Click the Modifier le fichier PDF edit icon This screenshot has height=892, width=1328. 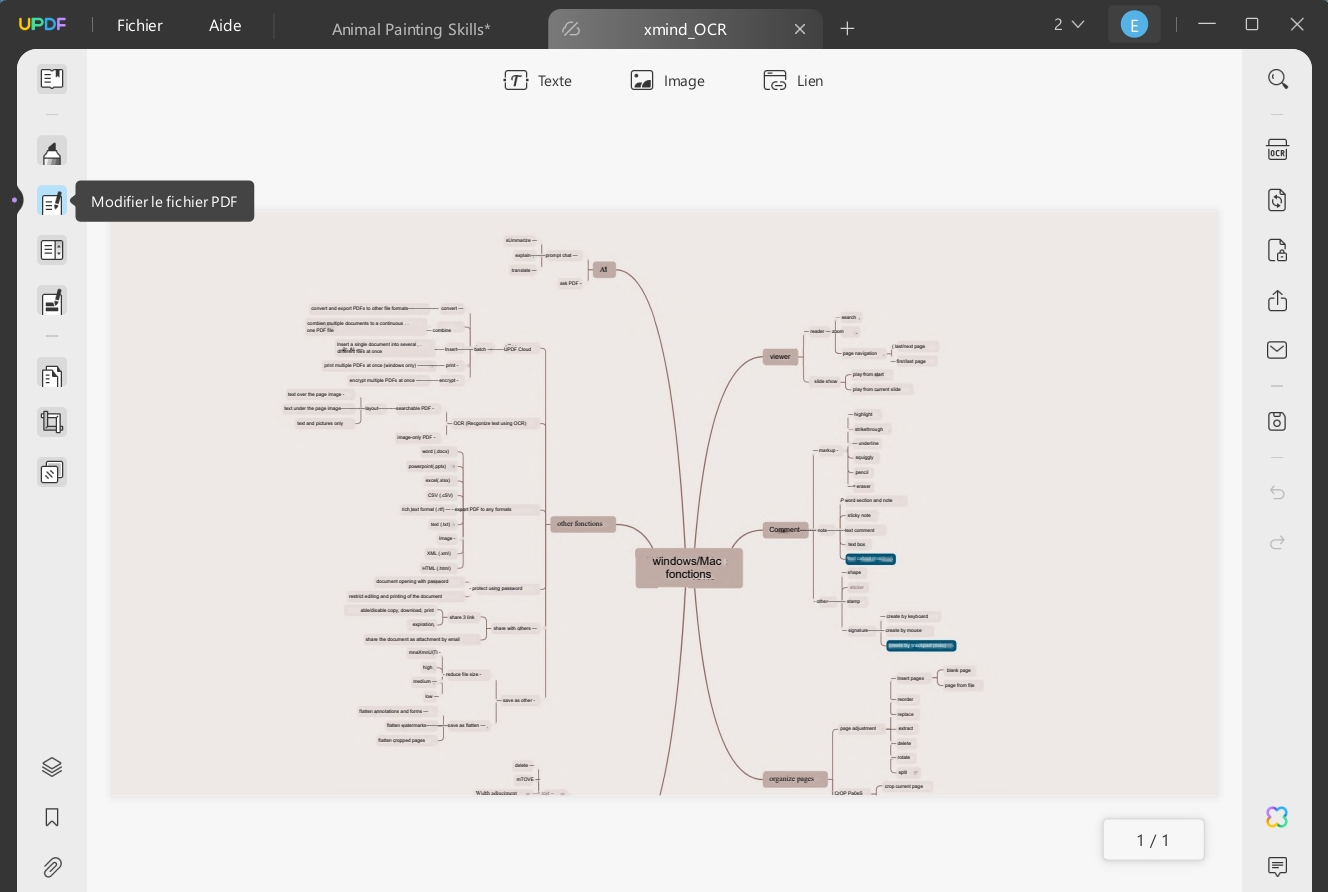52,201
